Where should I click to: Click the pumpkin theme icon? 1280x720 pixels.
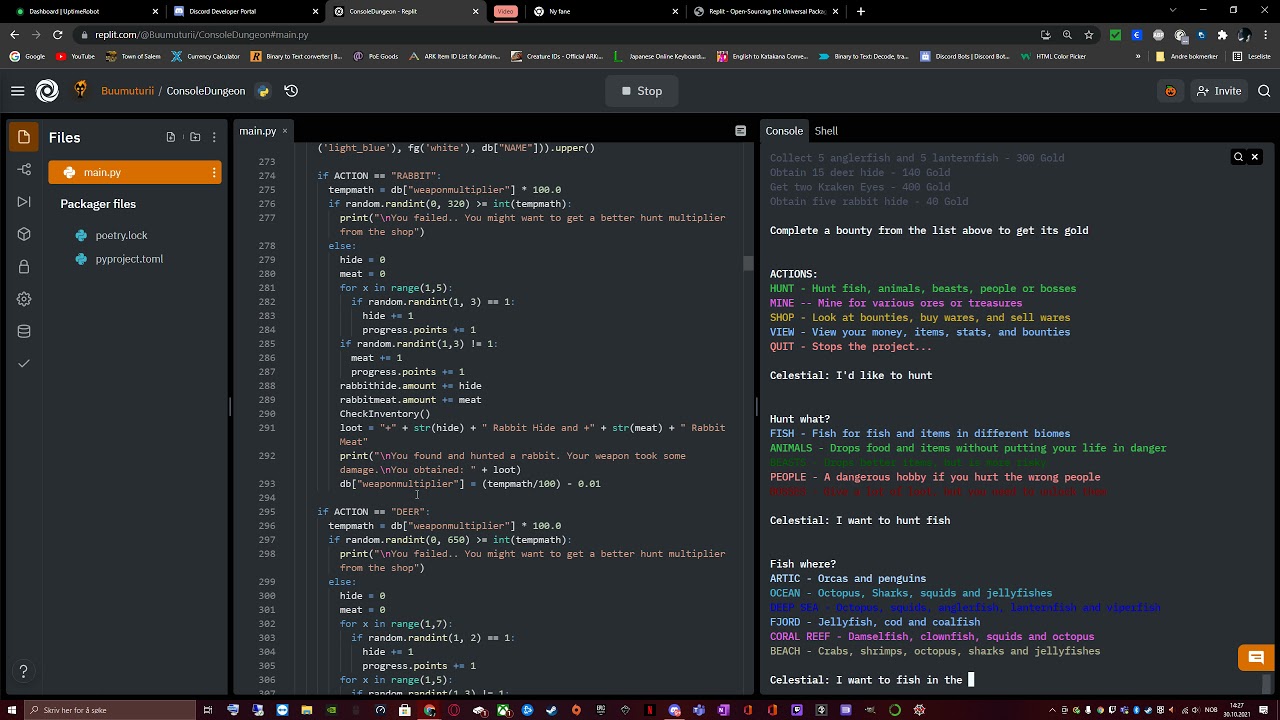pyautogui.click(x=1170, y=91)
